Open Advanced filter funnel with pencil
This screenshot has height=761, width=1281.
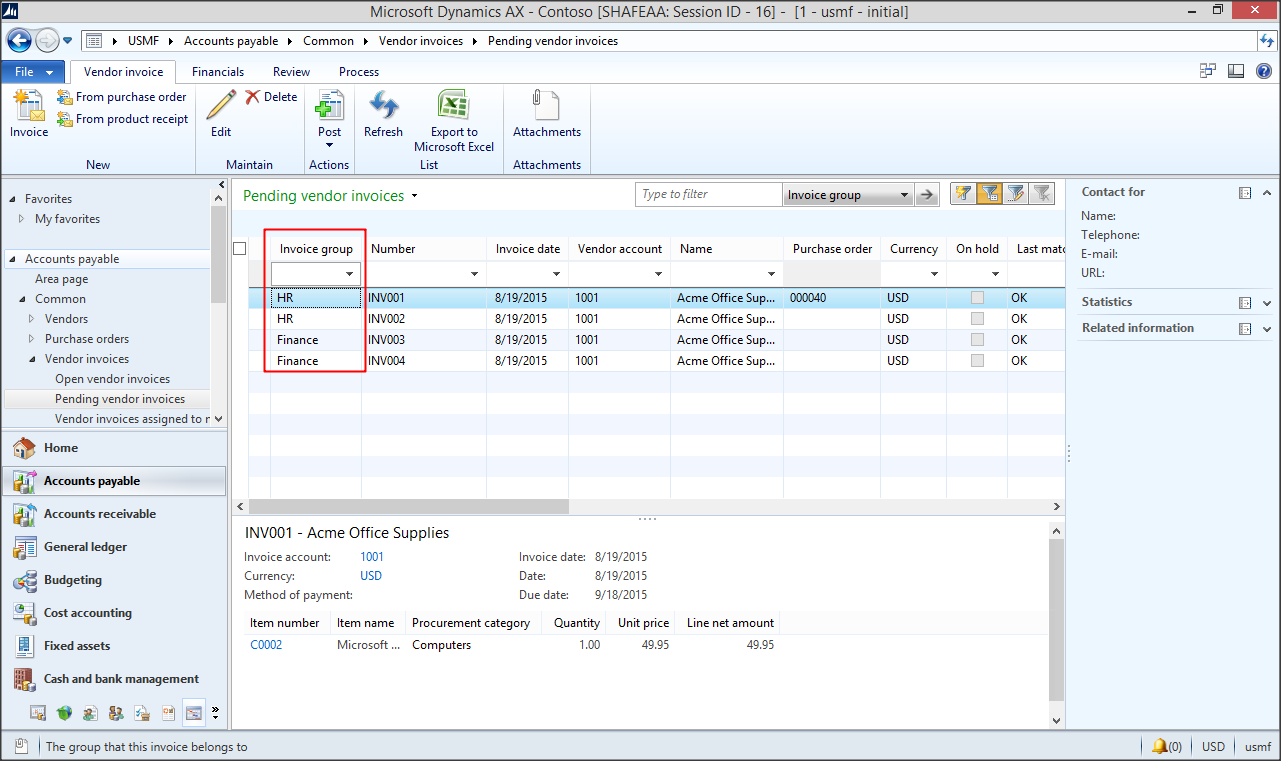pyautogui.click(x=1015, y=194)
